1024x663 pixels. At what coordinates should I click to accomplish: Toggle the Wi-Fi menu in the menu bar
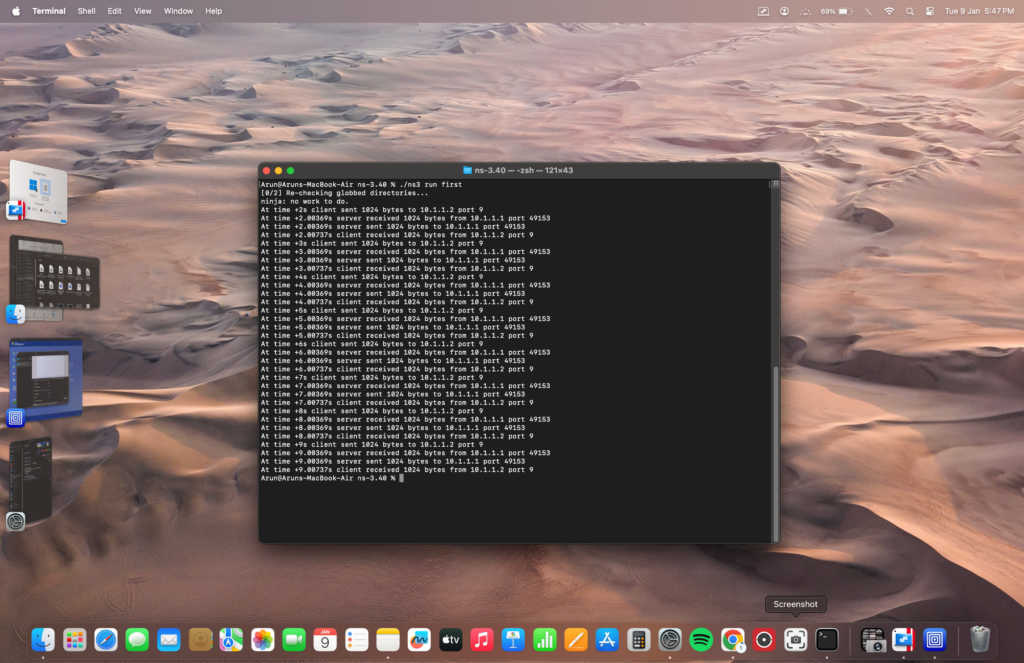[889, 11]
